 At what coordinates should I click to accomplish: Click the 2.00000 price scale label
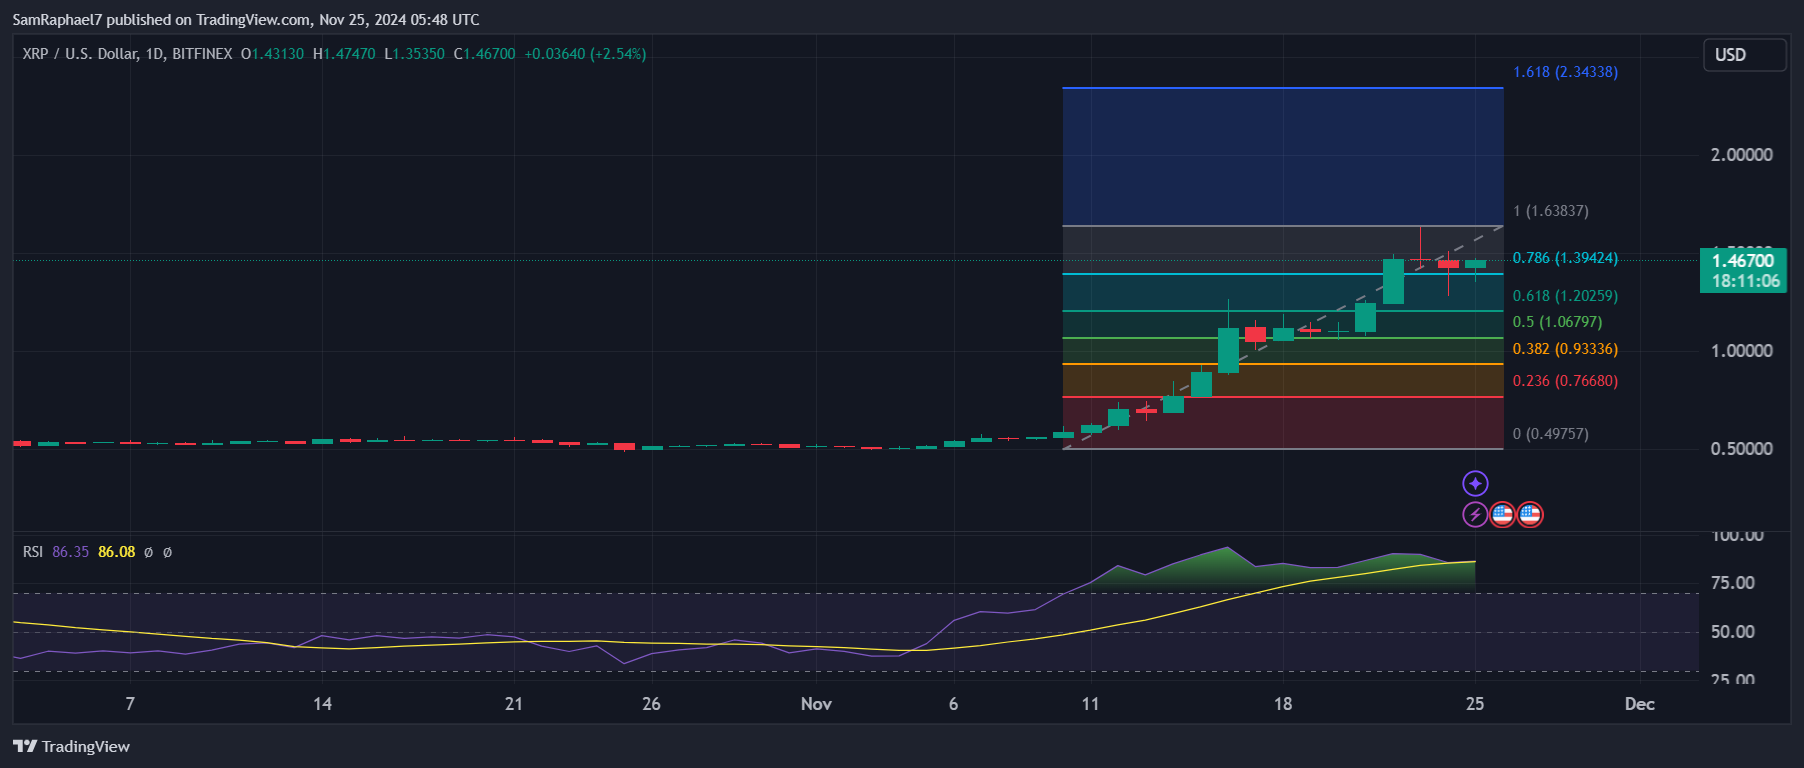1741,155
